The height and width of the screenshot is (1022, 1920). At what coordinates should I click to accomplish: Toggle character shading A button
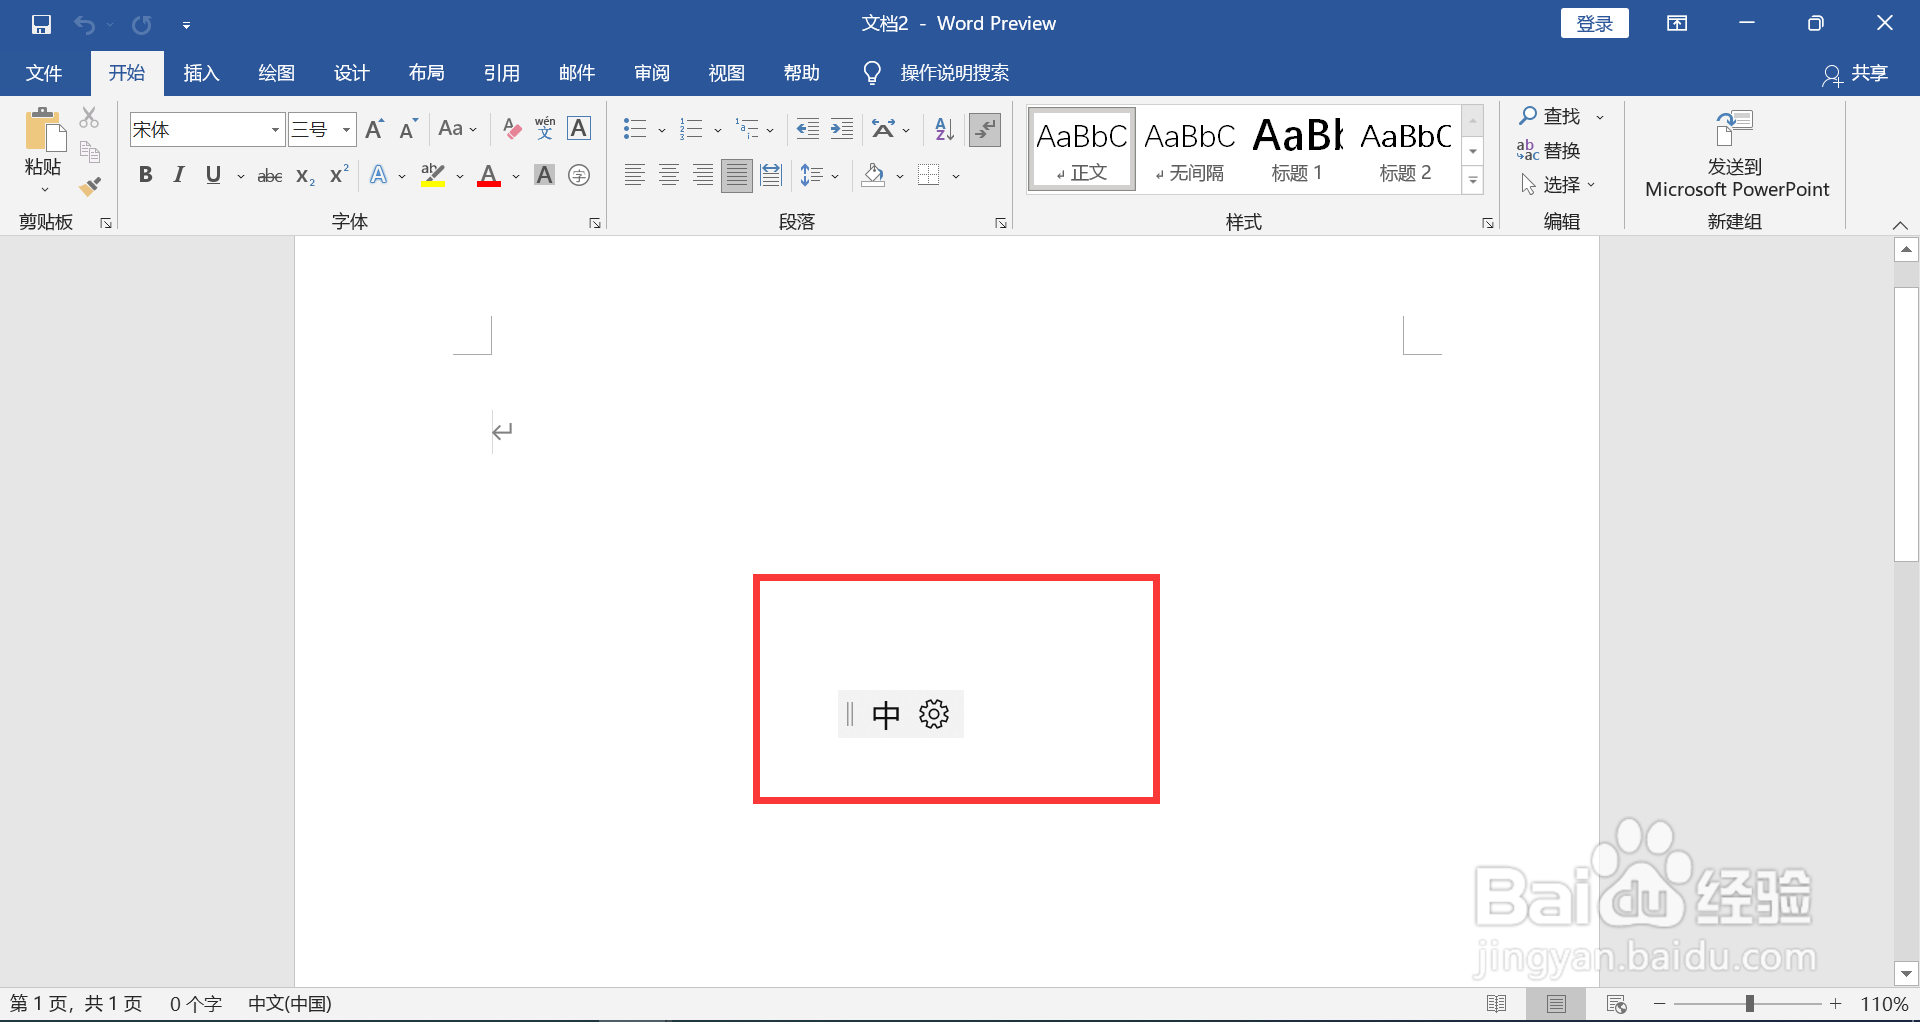click(x=544, y=176)
